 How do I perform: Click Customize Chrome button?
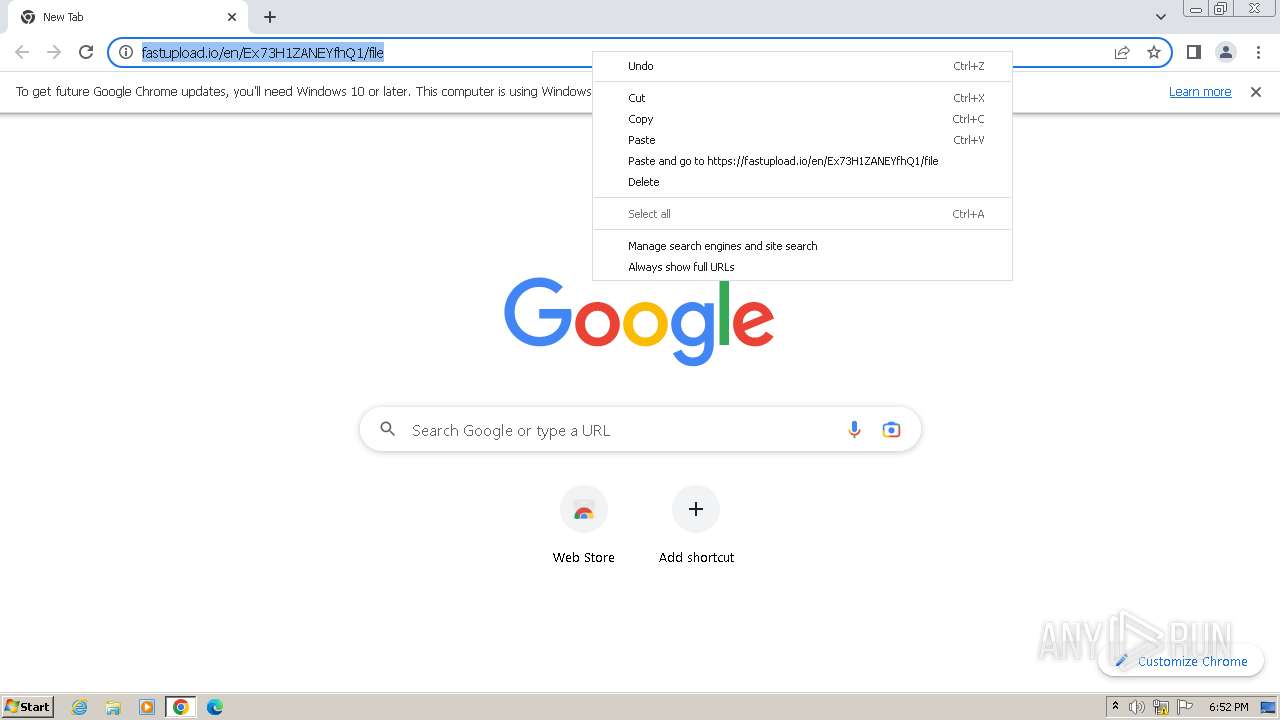(1181, 661)
